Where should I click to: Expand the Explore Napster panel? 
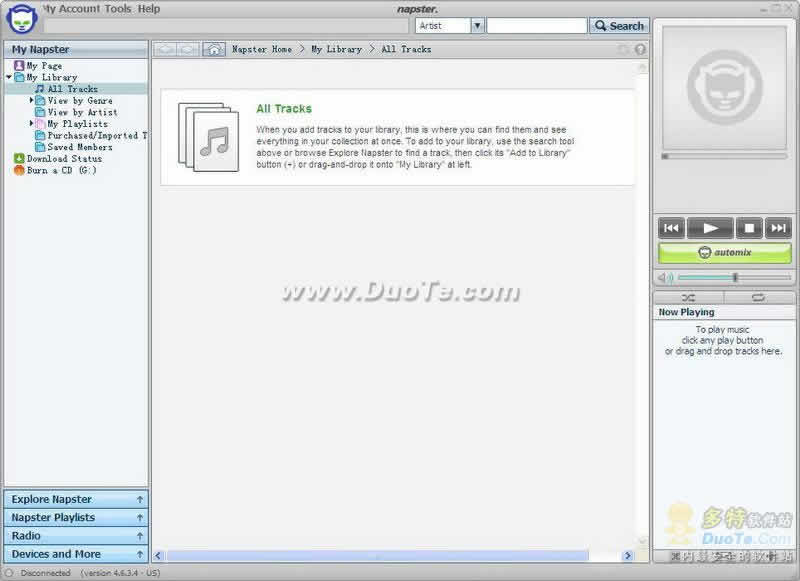76,499
